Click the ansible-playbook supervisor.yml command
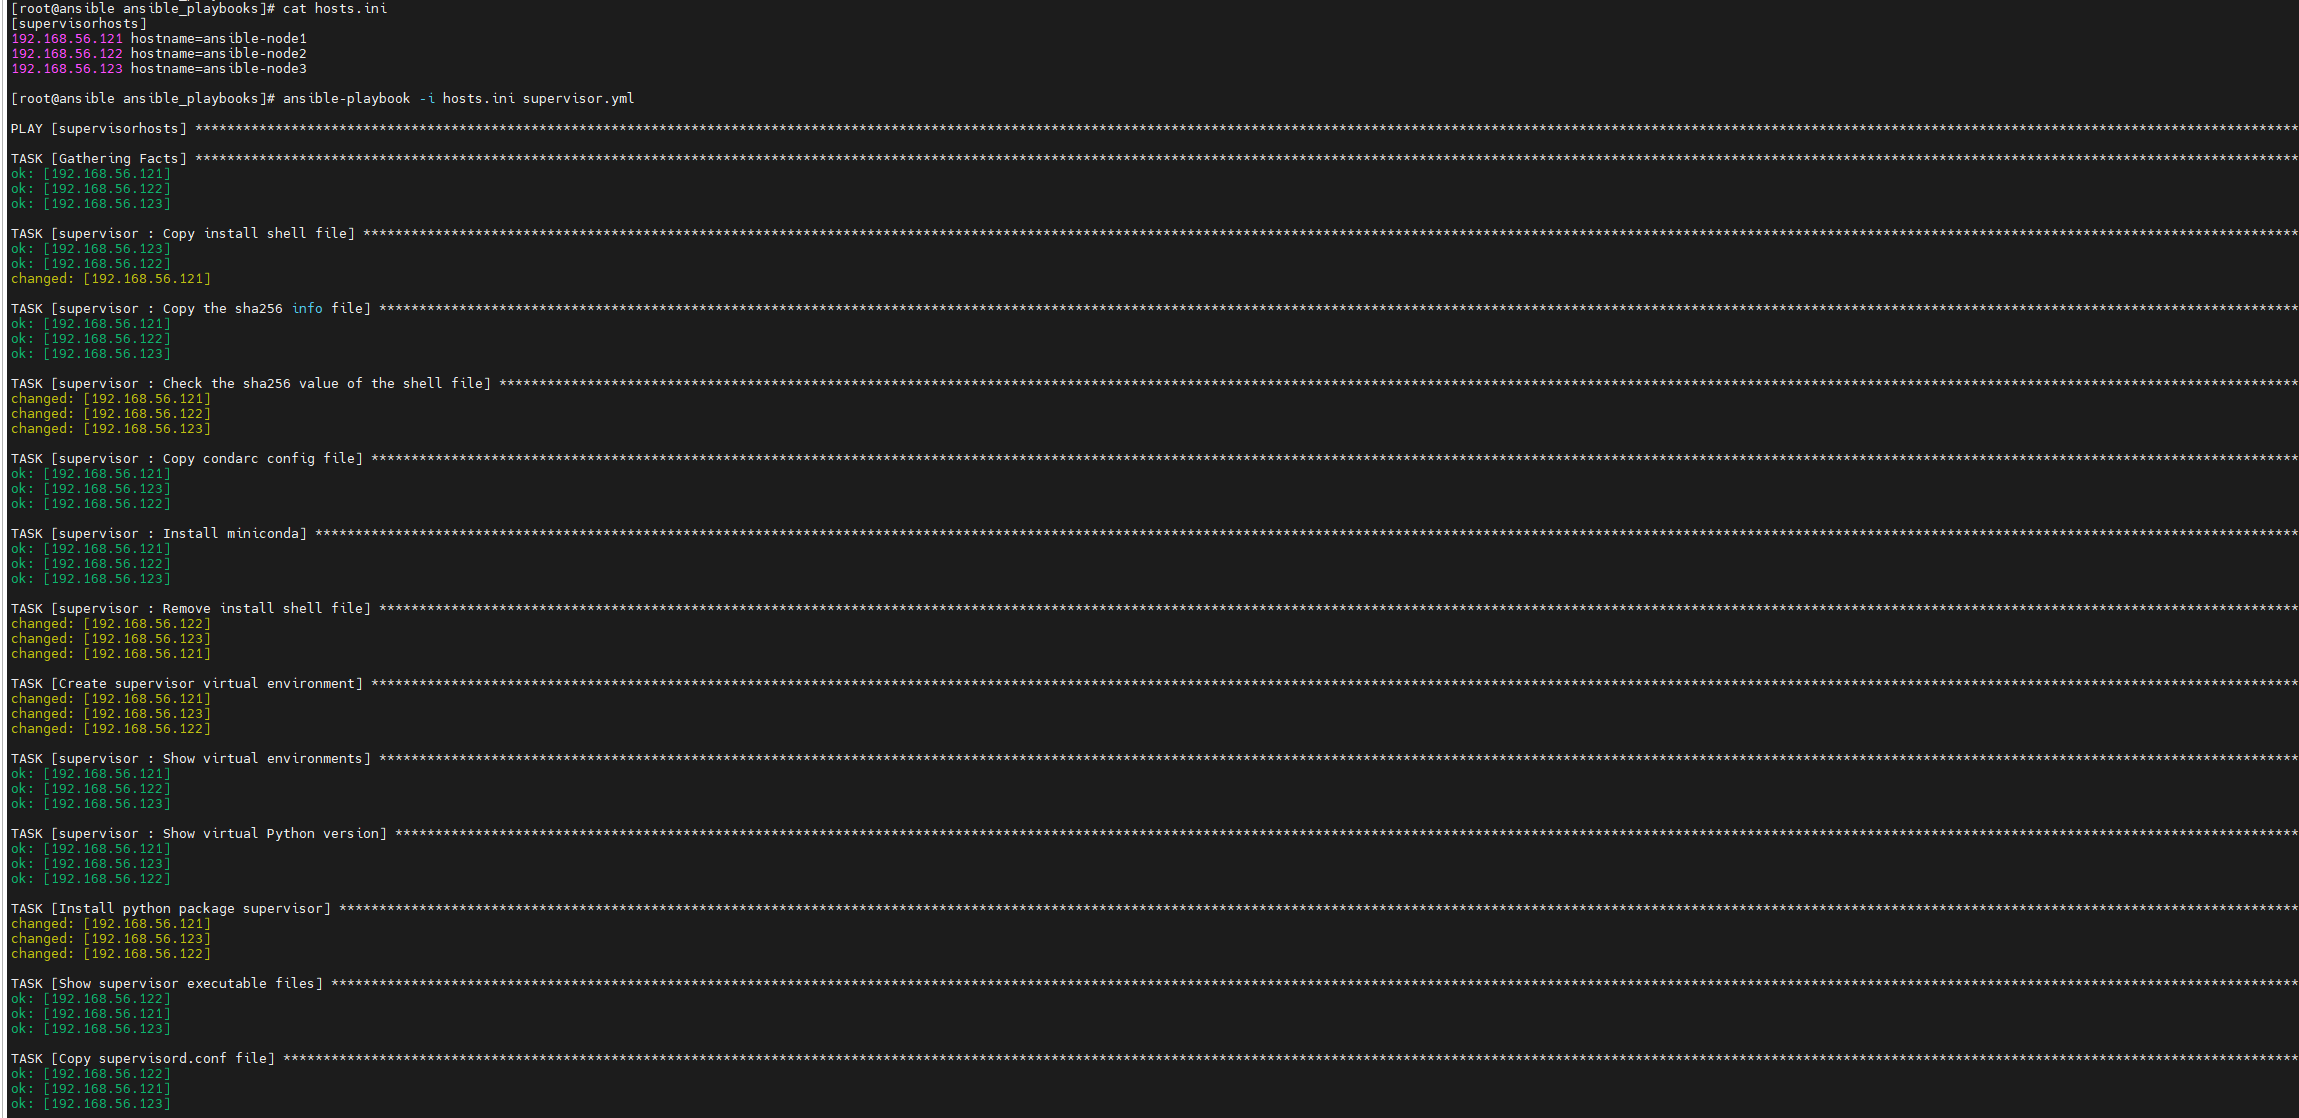This screenshot has height=1118, width=2299. click(458, 98)
